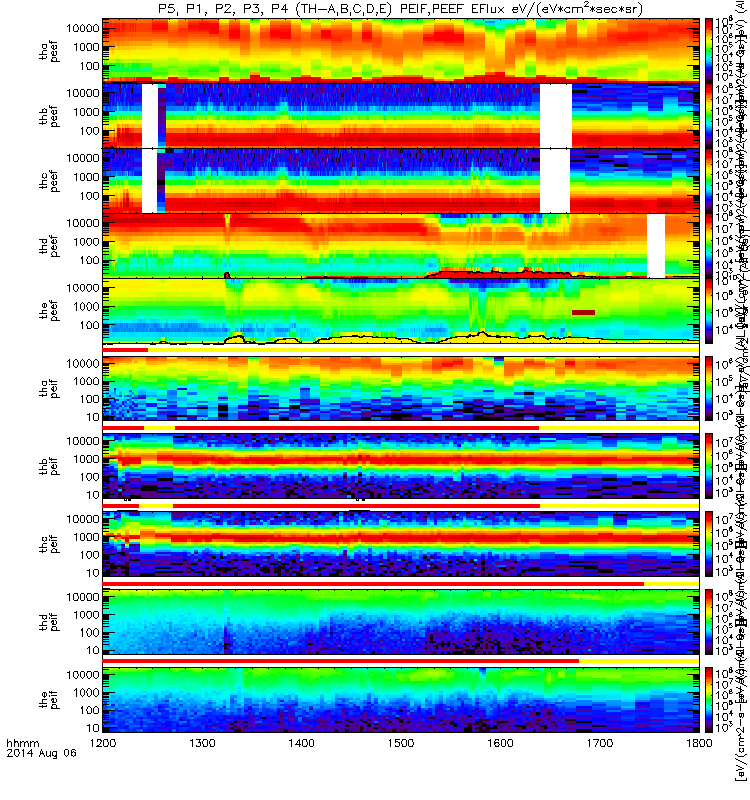Click the thb peef panel color bar

point(709,115)
